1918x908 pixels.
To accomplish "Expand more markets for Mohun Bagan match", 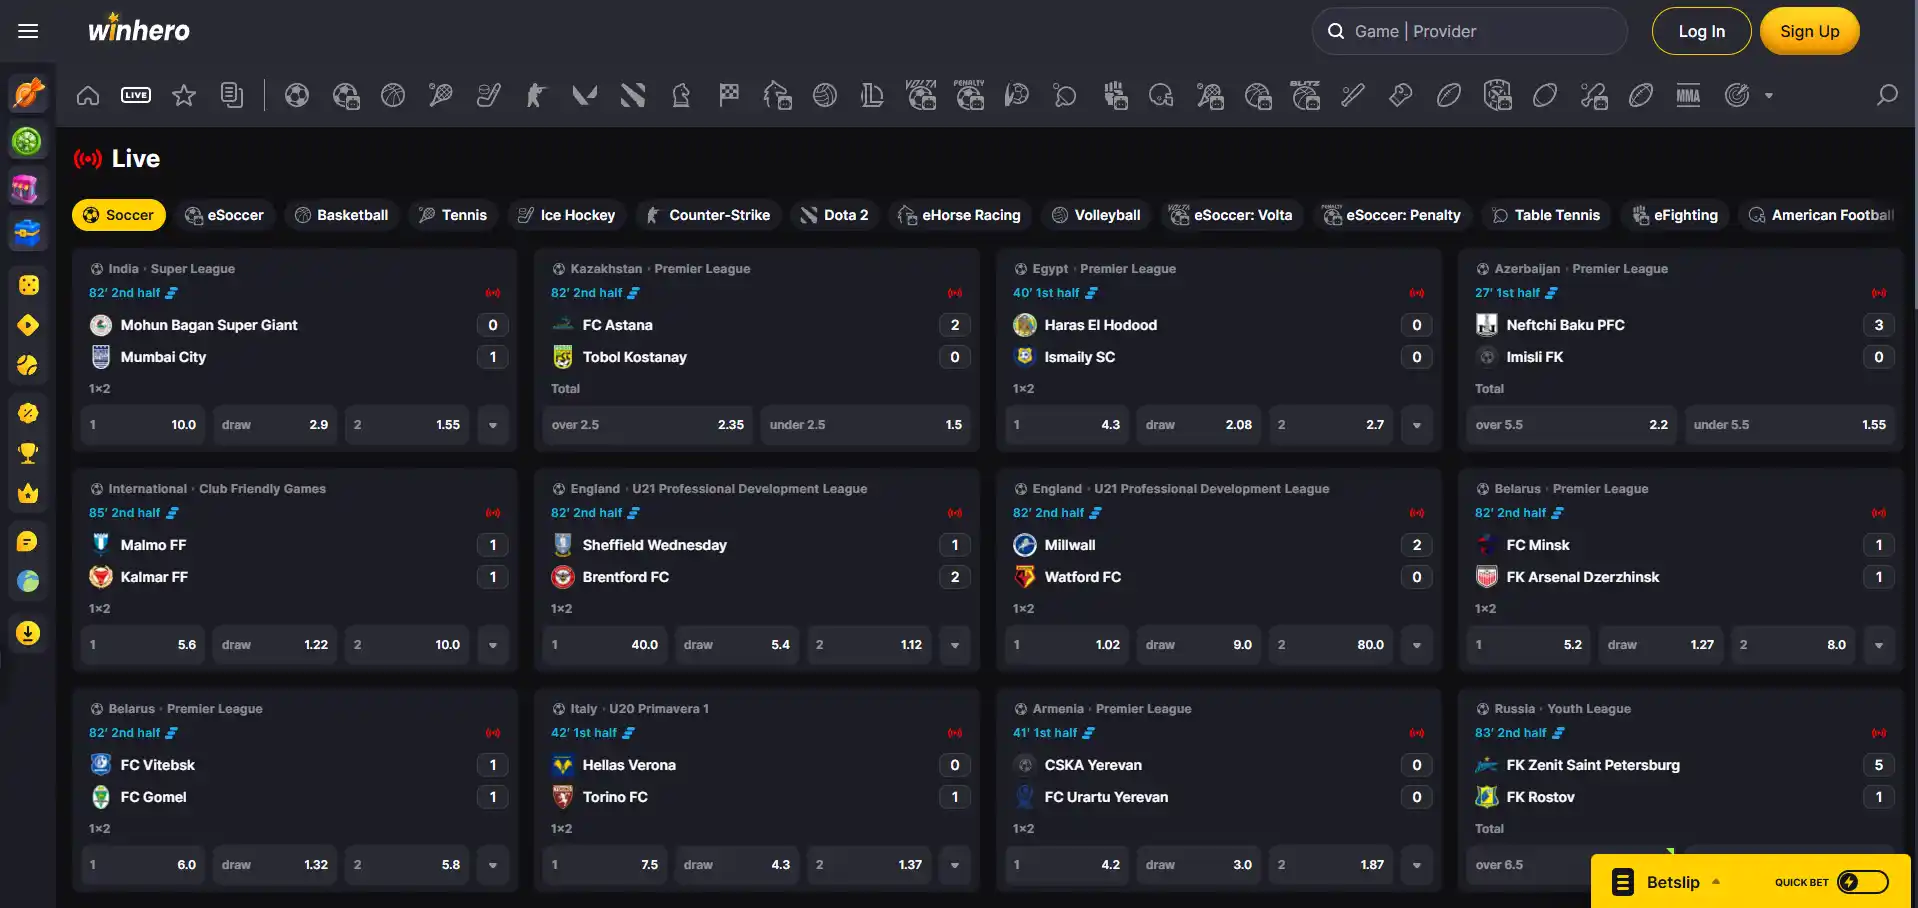I will click(x=493, y=425).
